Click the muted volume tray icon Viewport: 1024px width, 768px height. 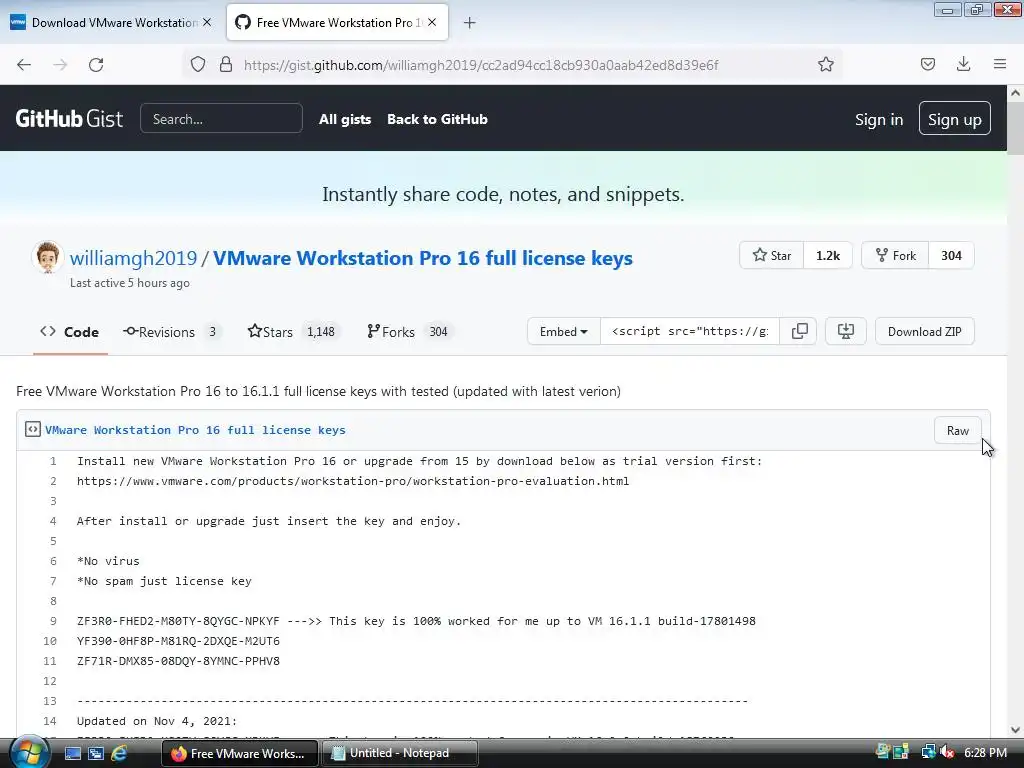(947, 752)
